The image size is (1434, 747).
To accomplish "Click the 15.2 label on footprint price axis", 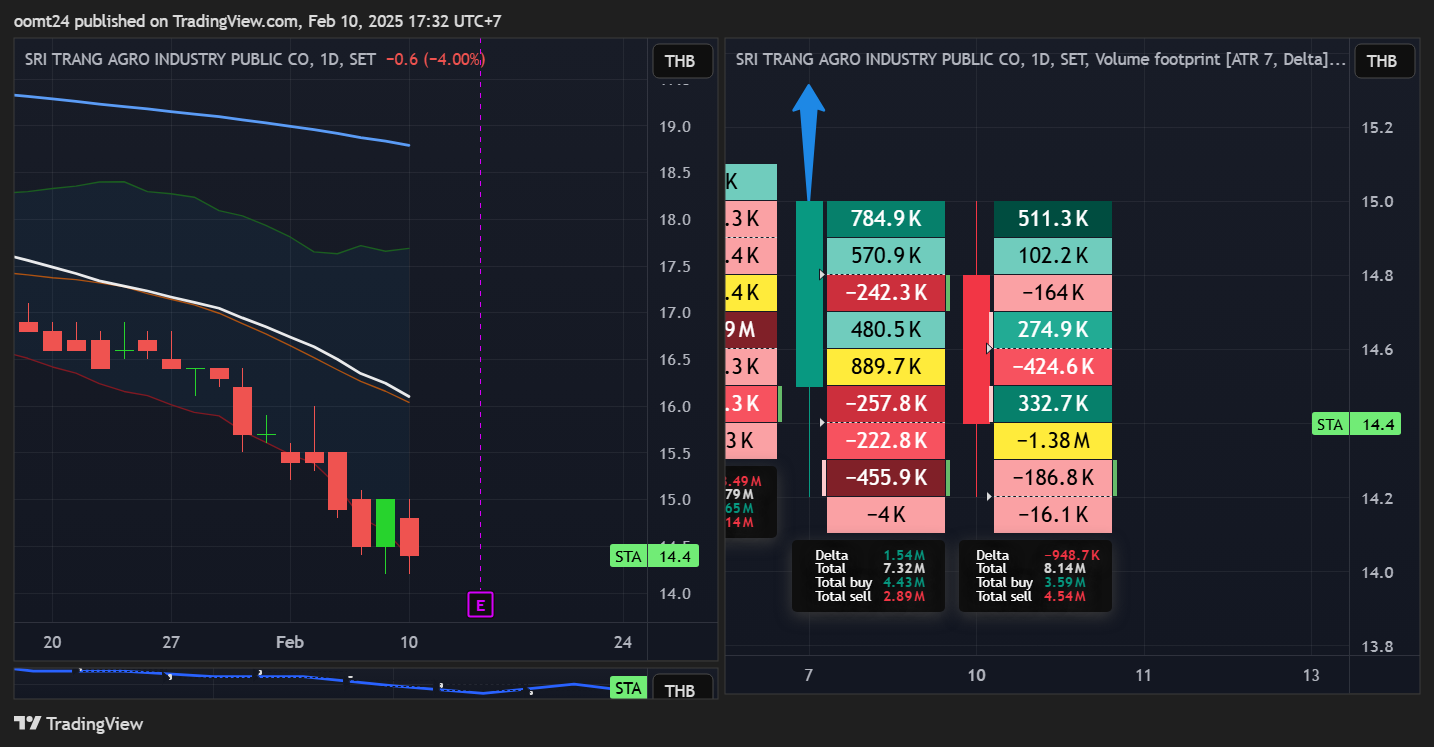I will click(x=1377, y=127).
